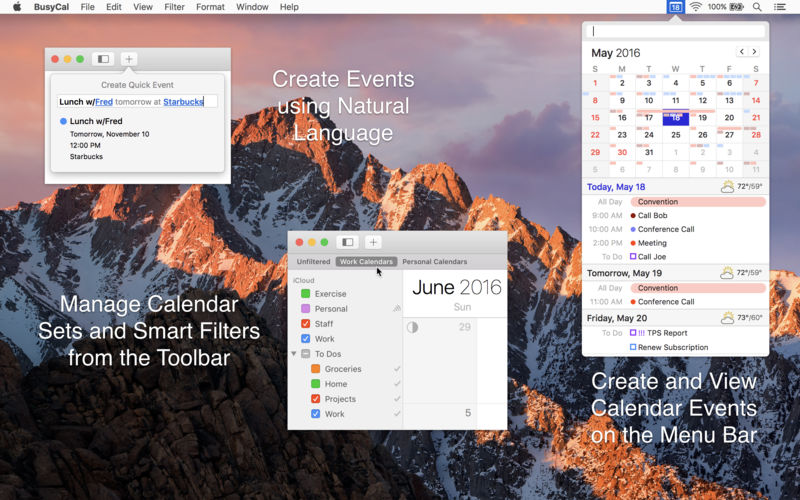Go to next month in mini calendar
Screen dimensions: 800x500
coord(754,52)
